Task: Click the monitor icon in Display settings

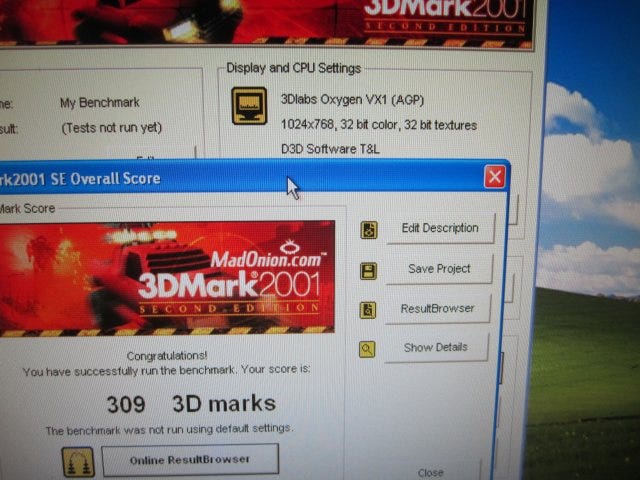Action: pyautogui.click(x=249, y=106)
